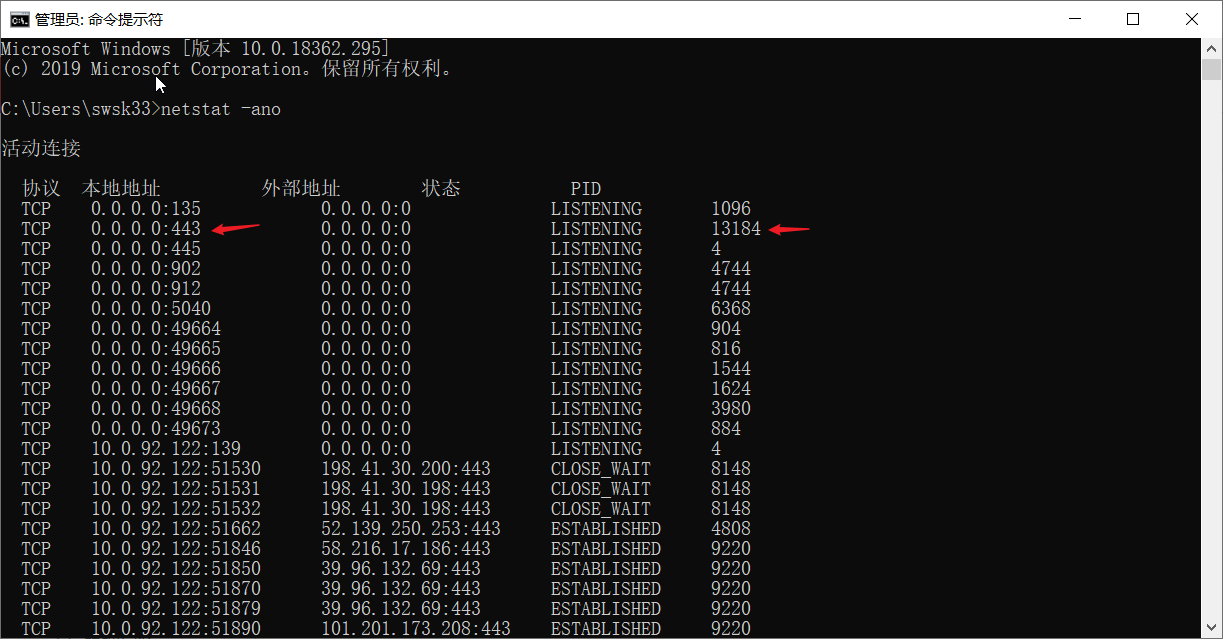Viewport: 1223px width, 639px height.
Task: Click foreign address 58.216.17.186:443
Action: pyautogui.click(x=406, y=549)
